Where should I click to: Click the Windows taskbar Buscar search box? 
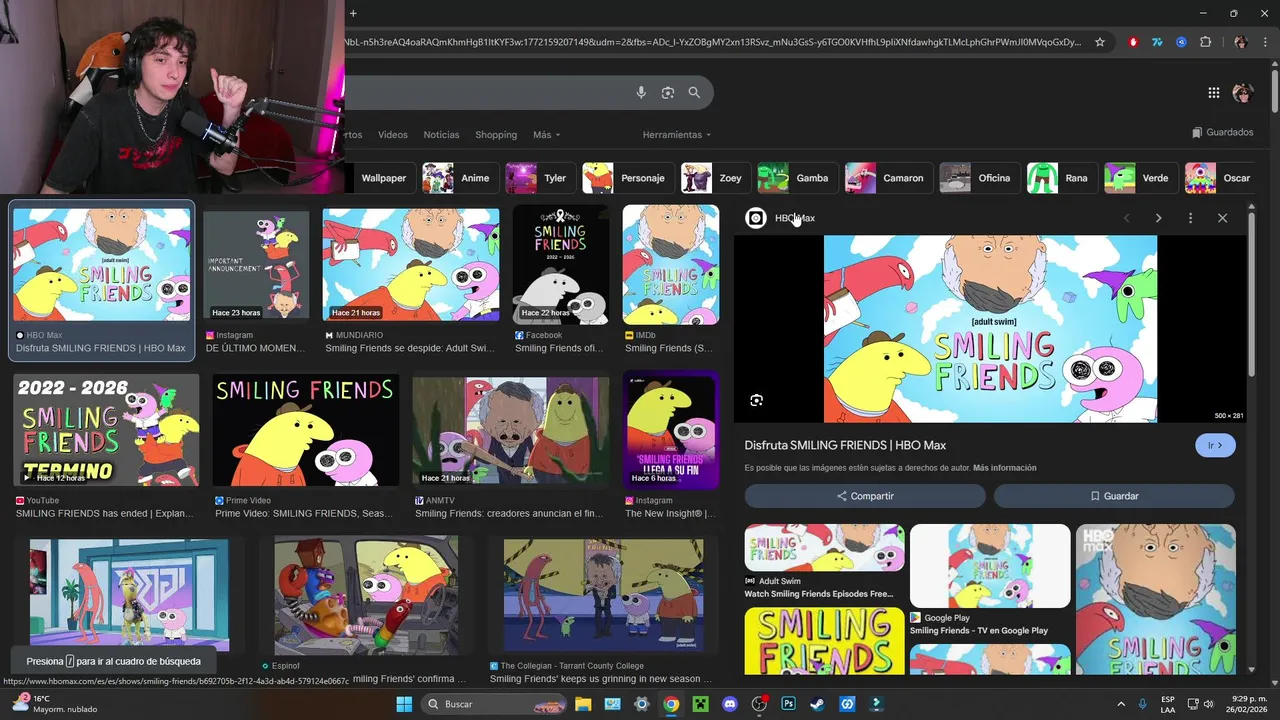click(492, 704)
